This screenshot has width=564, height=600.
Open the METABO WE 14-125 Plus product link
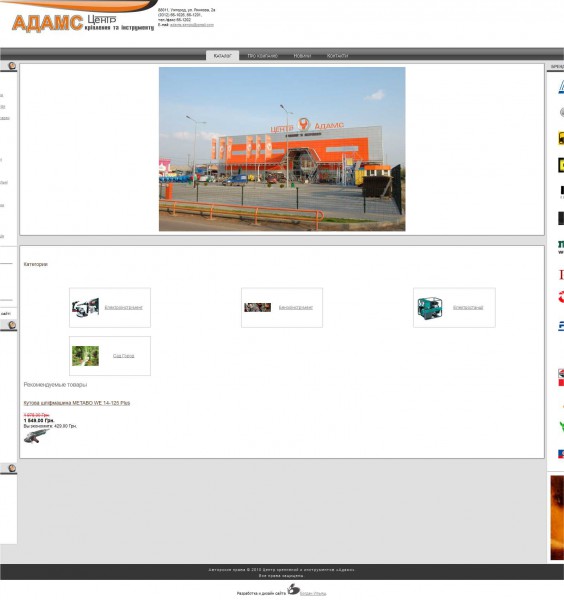77,403
